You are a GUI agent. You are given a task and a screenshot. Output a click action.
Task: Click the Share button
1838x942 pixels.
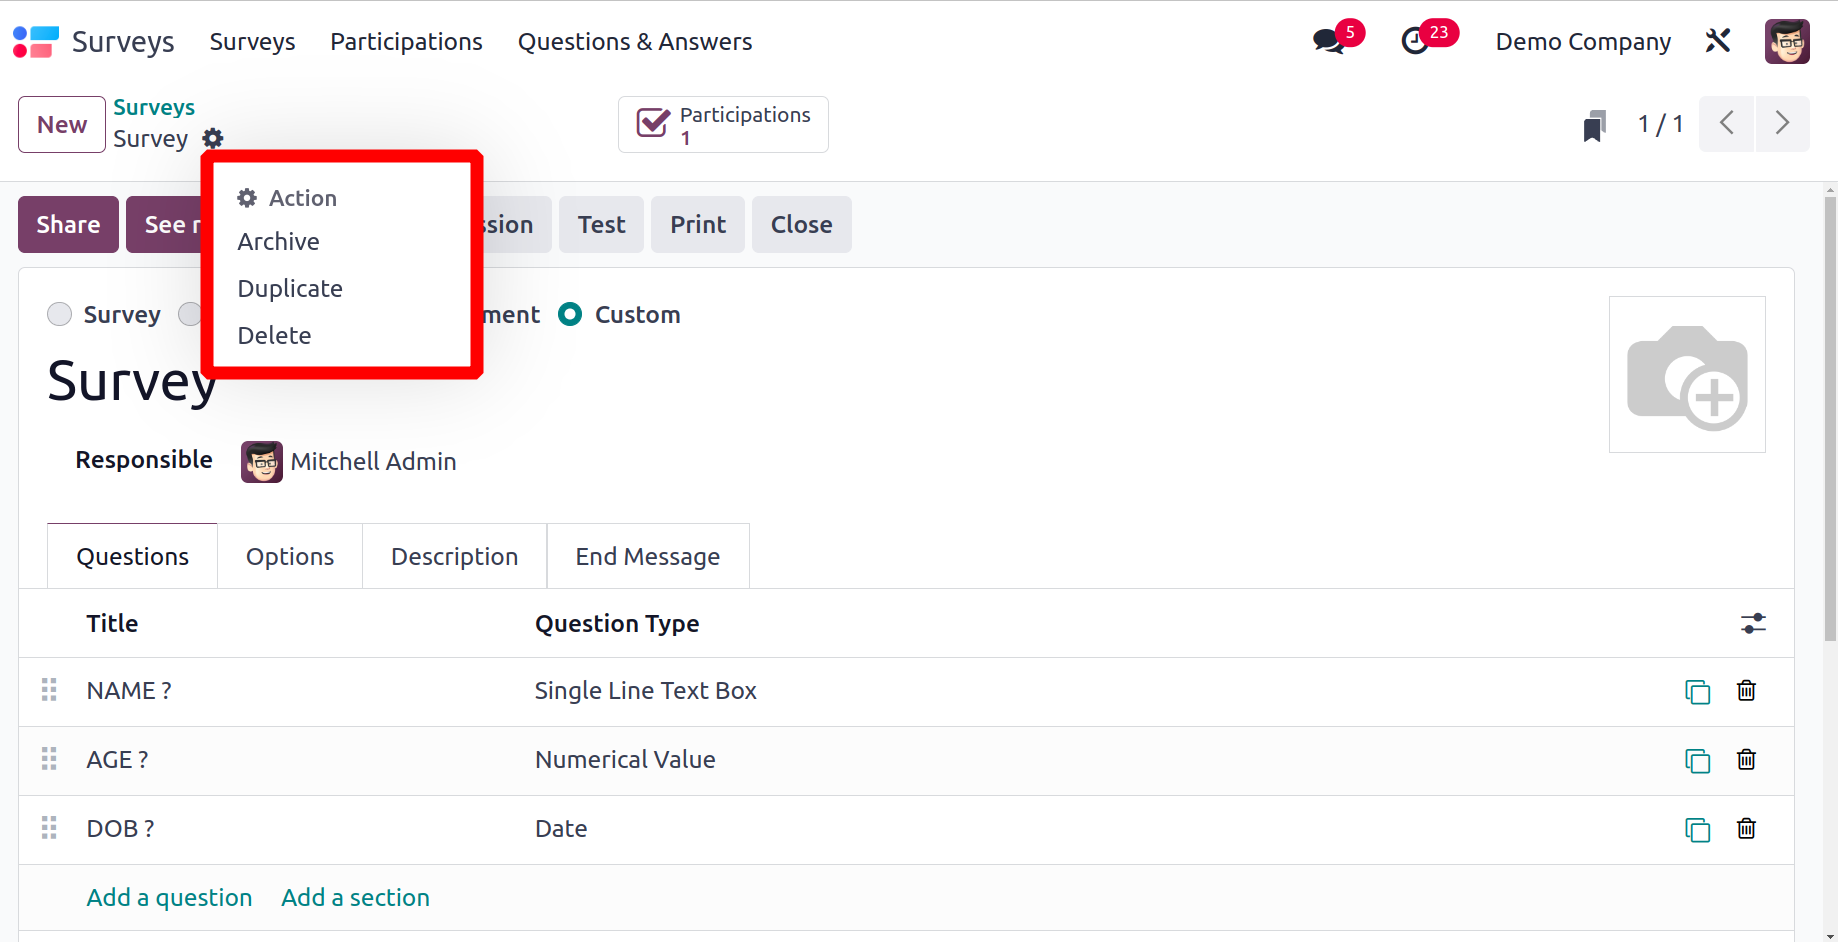coord(68,224)
